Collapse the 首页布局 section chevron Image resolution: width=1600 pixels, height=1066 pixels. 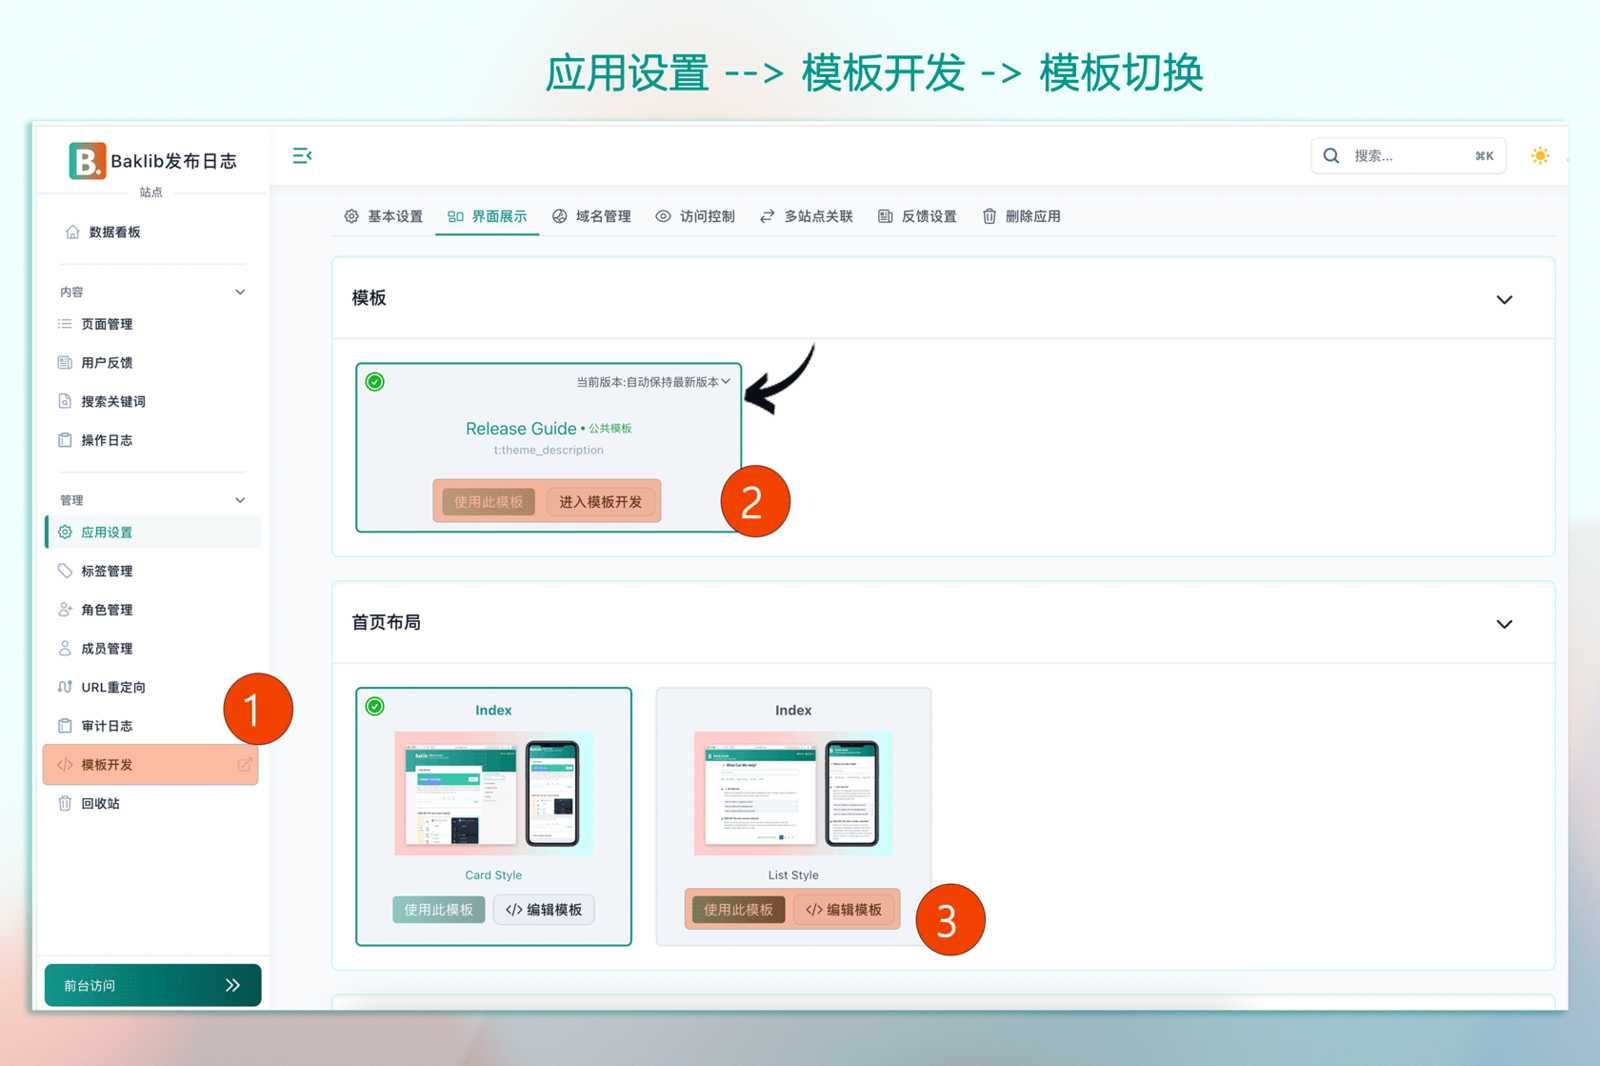pyautogui.click(x=1503, y=624)
